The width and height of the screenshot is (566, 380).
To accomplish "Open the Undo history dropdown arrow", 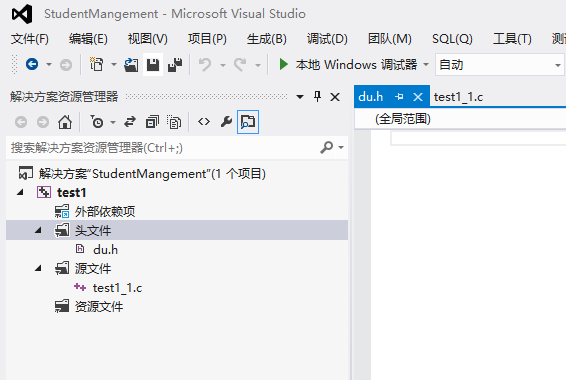I will tap(223, 65).
